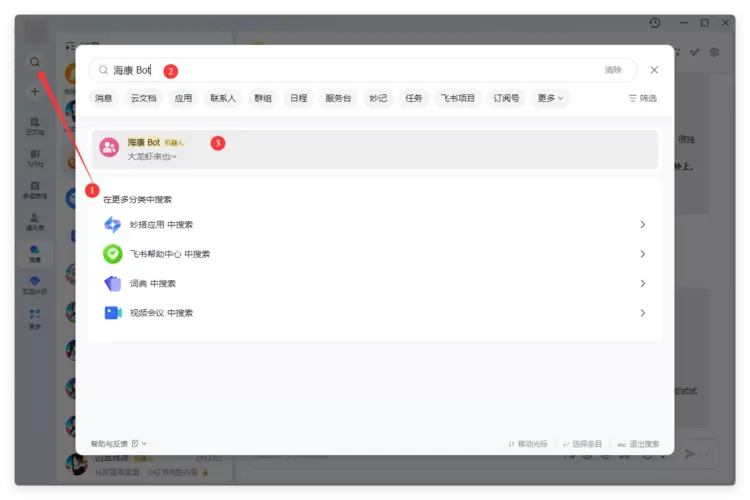The height and width of the screenshot is (500, 750).
Task: Click the 视频会议 camera icon
Action: pos(112,313)
